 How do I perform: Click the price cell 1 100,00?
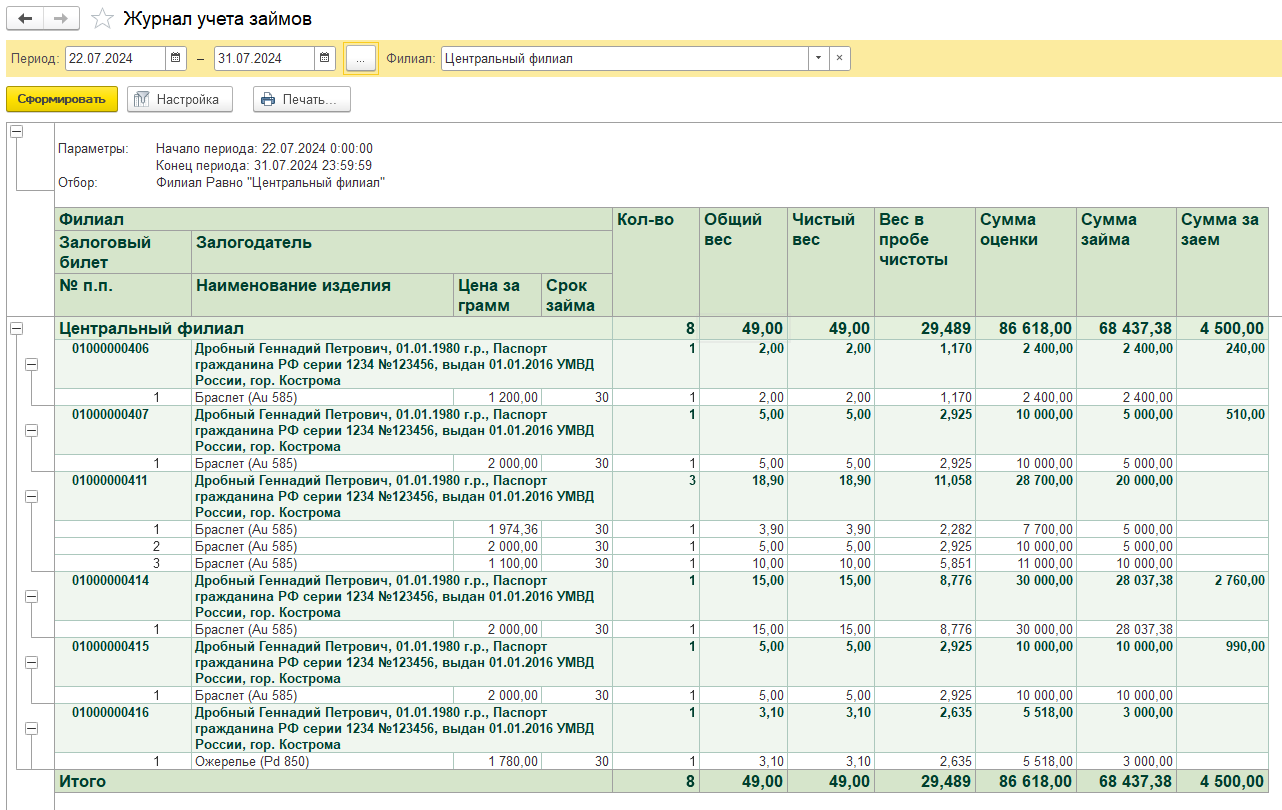pos(497,564)
